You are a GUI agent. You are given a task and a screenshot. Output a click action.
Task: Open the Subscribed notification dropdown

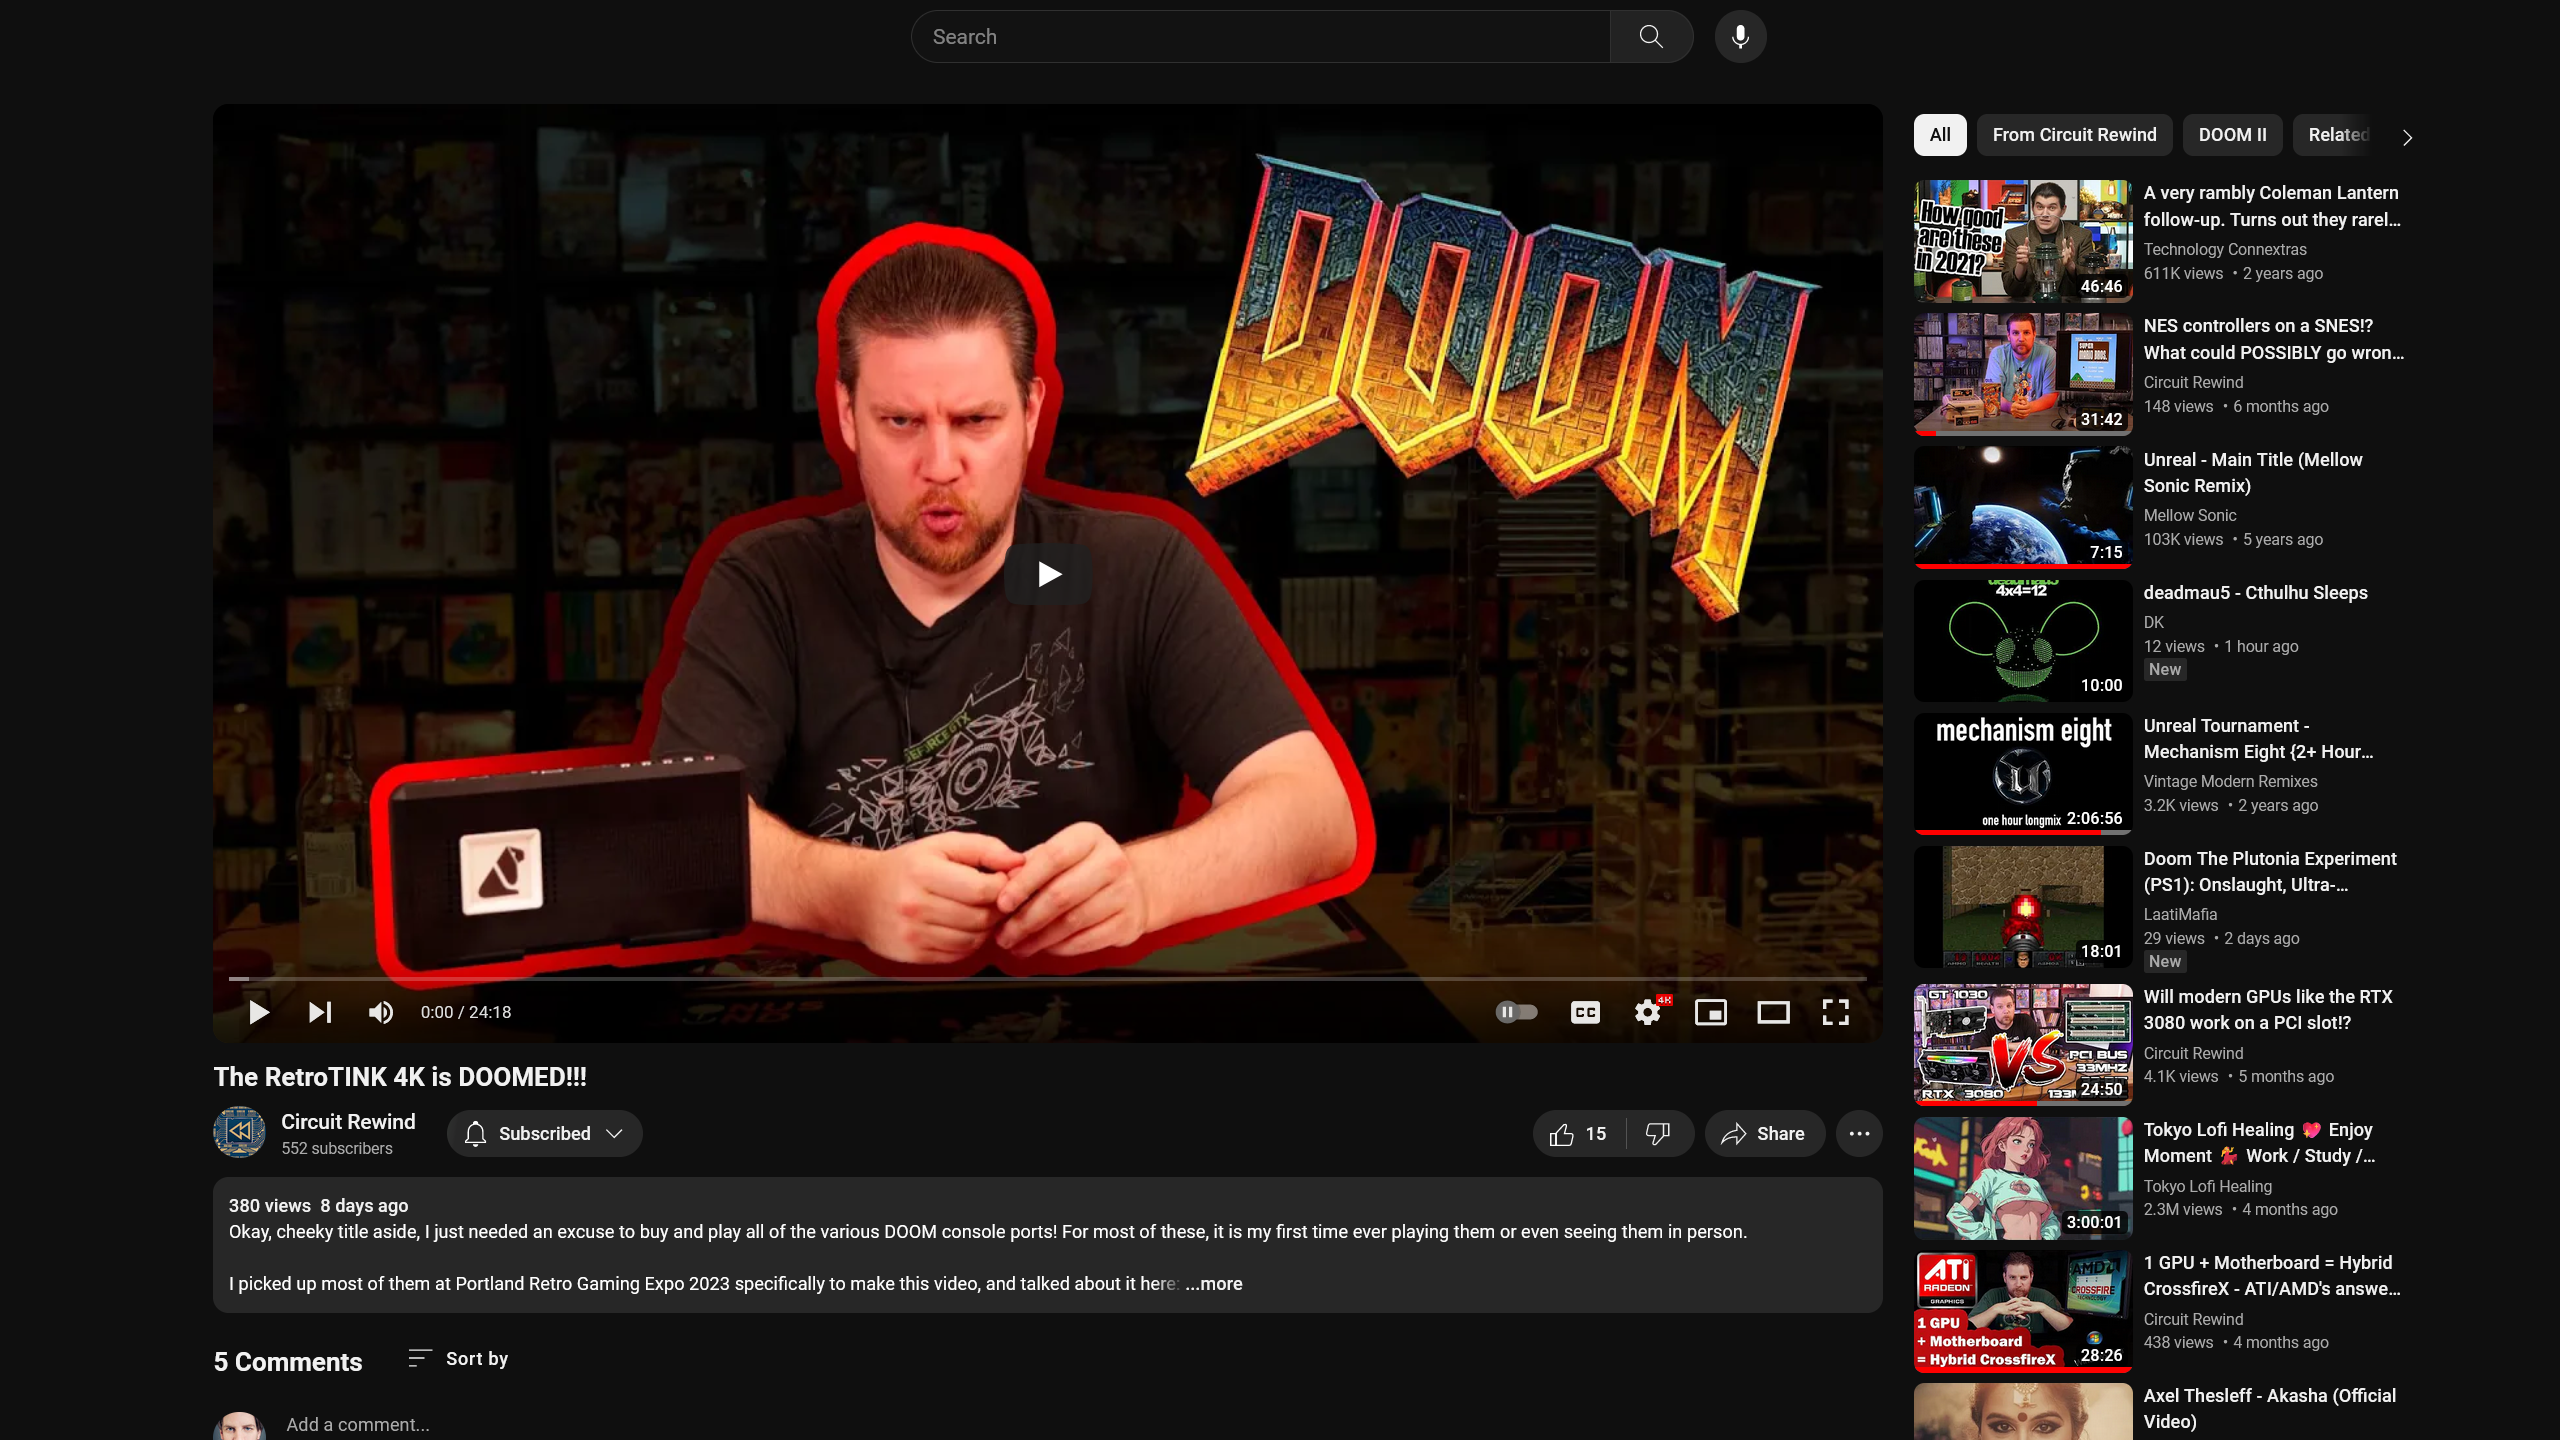coord(545,1133)
